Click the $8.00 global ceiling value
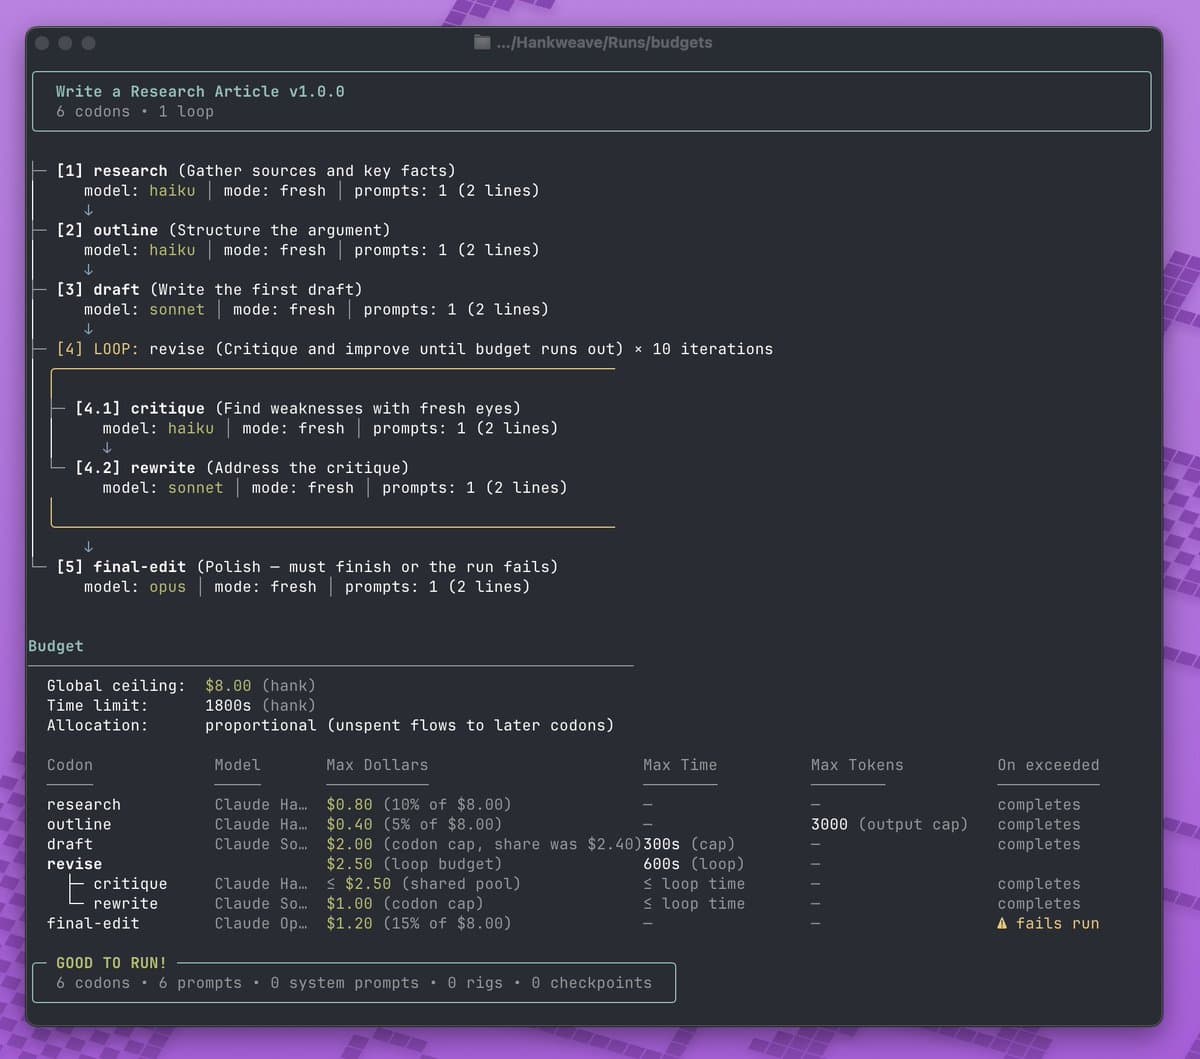 tap(228, 685)
